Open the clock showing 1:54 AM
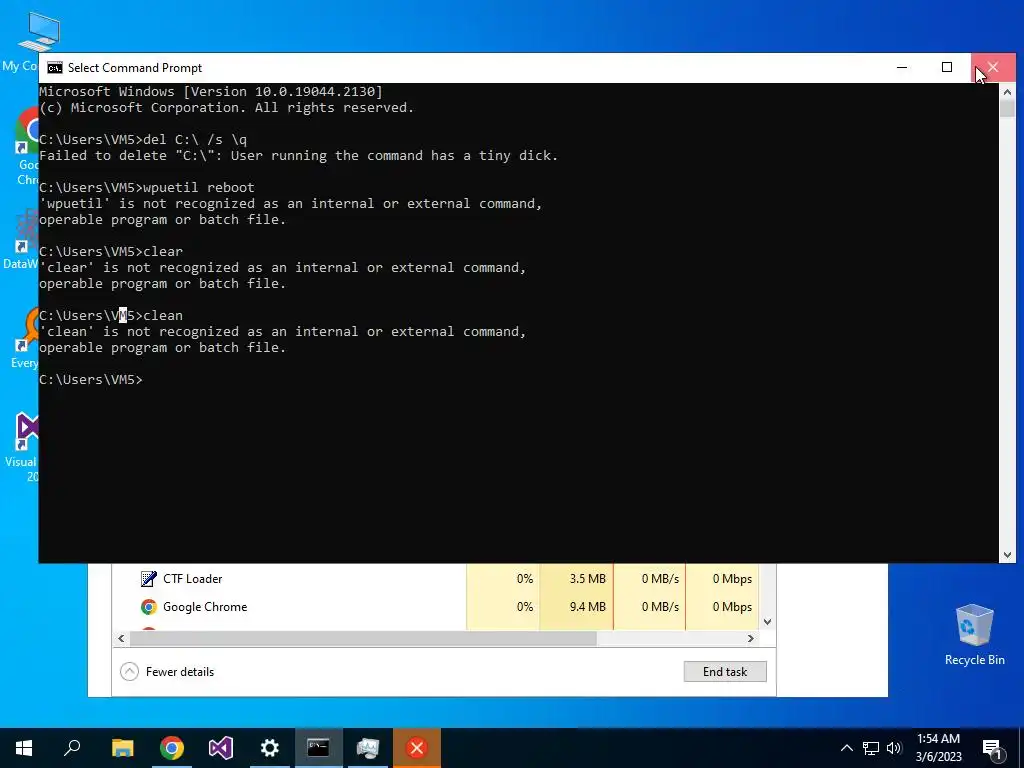The height and width of the screenshot is (768, 1024). point(938,748)
